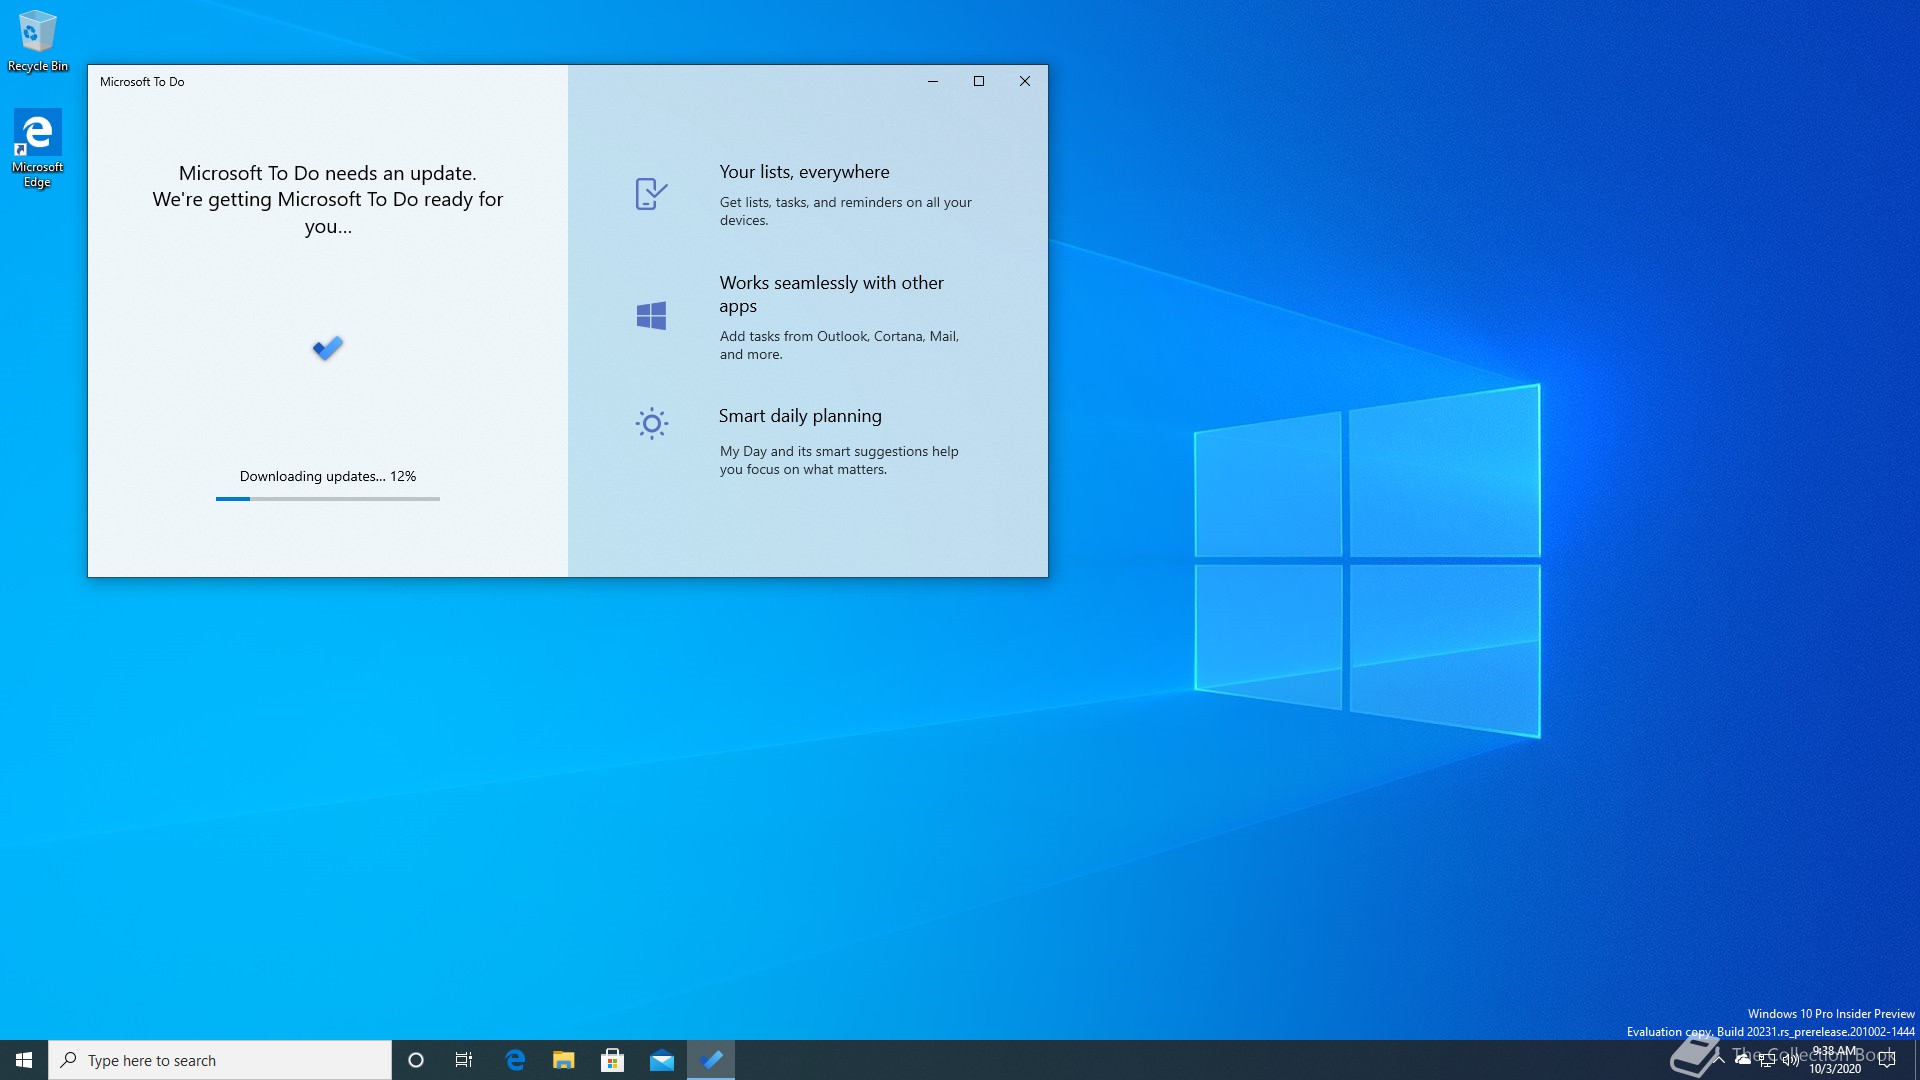The height and width of the screenshot is (1080, 1920).
Task: Click 'Works seamlessly with other apps' heading
Action: point(831,294)
